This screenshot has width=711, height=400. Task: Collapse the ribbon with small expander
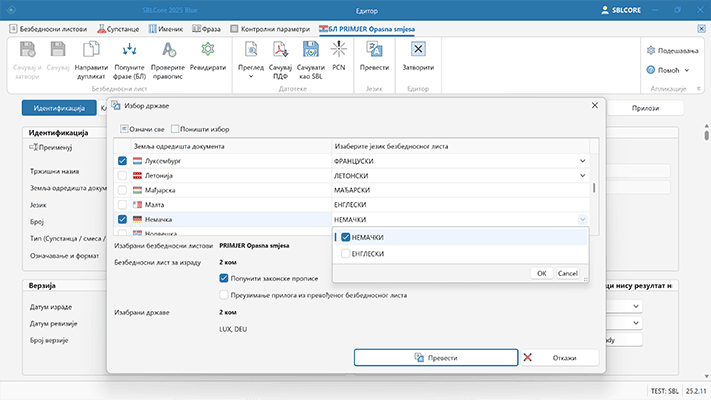coord(699,88)
